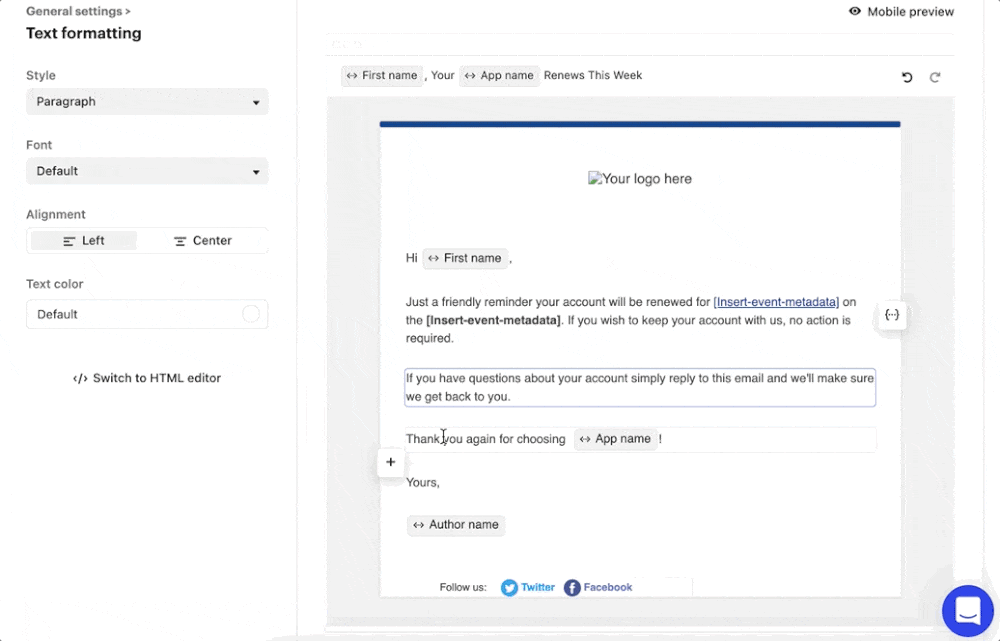The height and width of the screenshot is (641, 1000).
Task: Click the First name tag in subject line
Action: pos(382,76)
